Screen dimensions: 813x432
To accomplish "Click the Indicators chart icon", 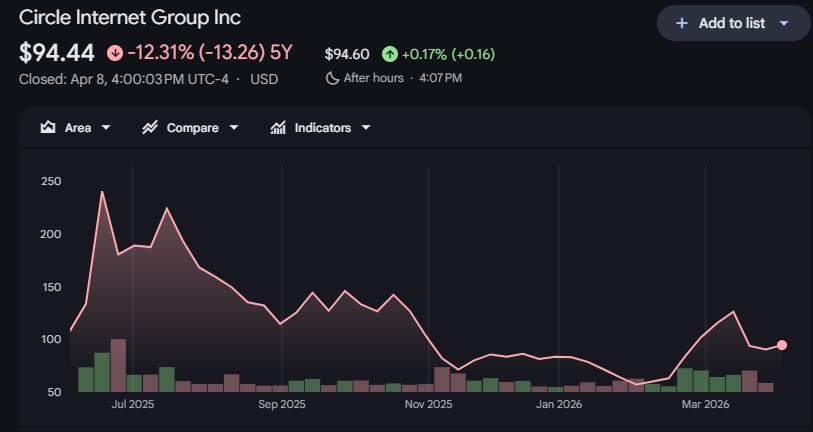I will (278, 128).
